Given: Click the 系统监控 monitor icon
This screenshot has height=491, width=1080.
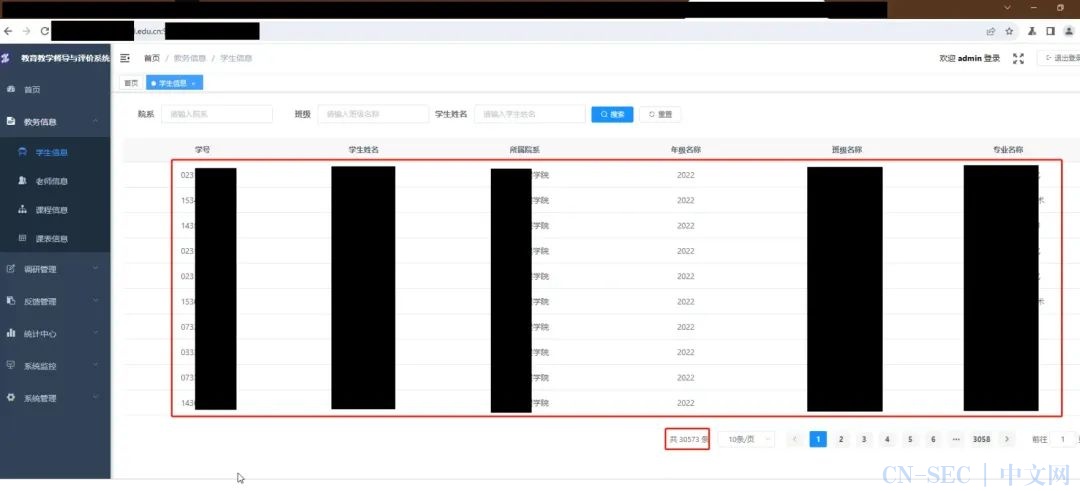Looking at the screenshot, I should (11, 365).
